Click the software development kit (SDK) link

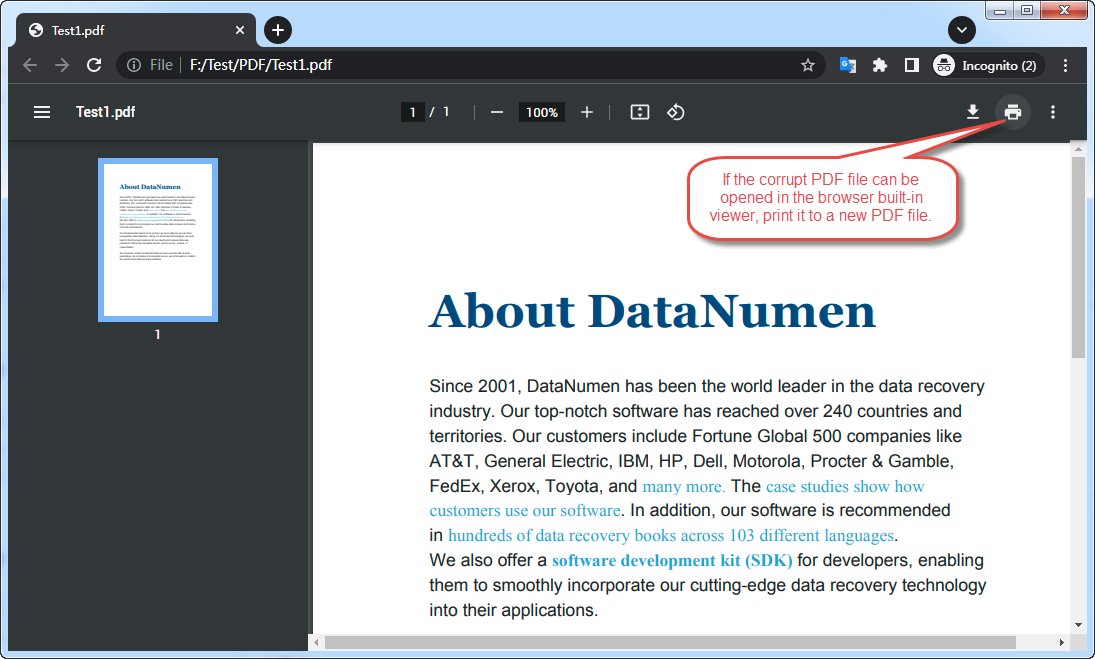[x=671, y=560]
